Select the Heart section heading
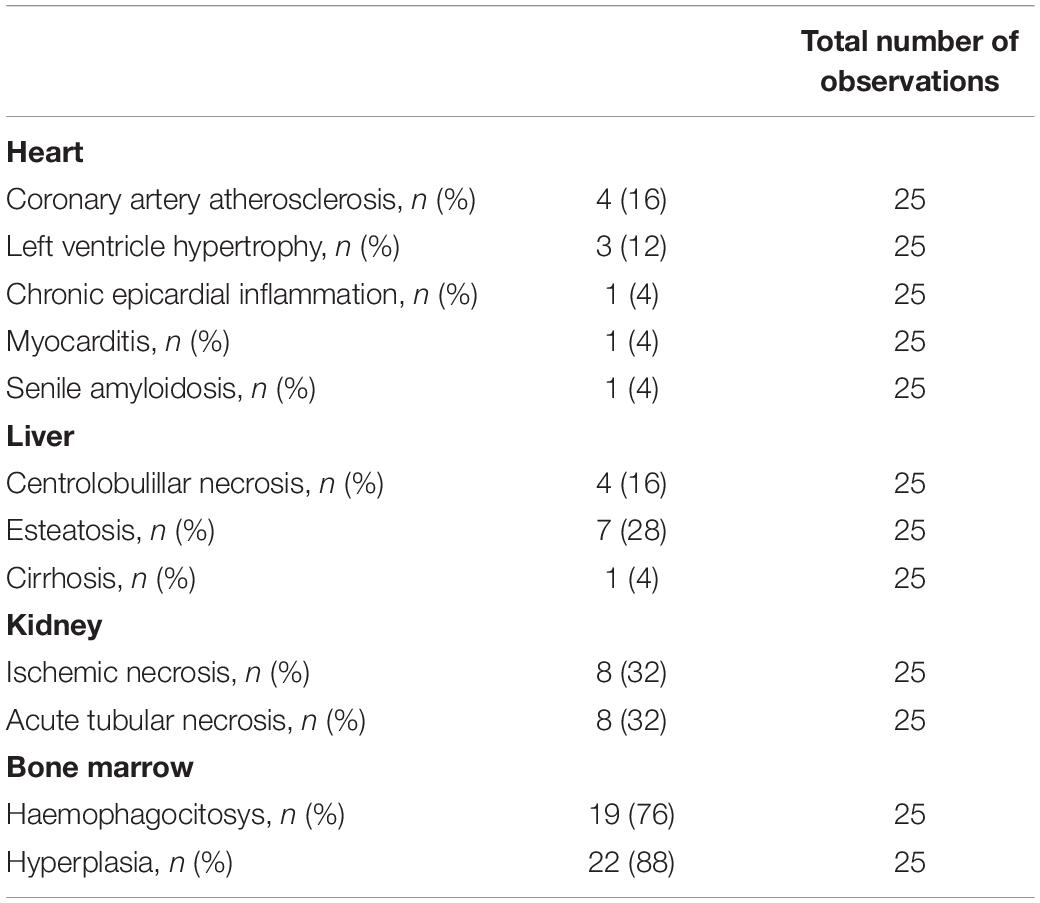 pos(44,153)
